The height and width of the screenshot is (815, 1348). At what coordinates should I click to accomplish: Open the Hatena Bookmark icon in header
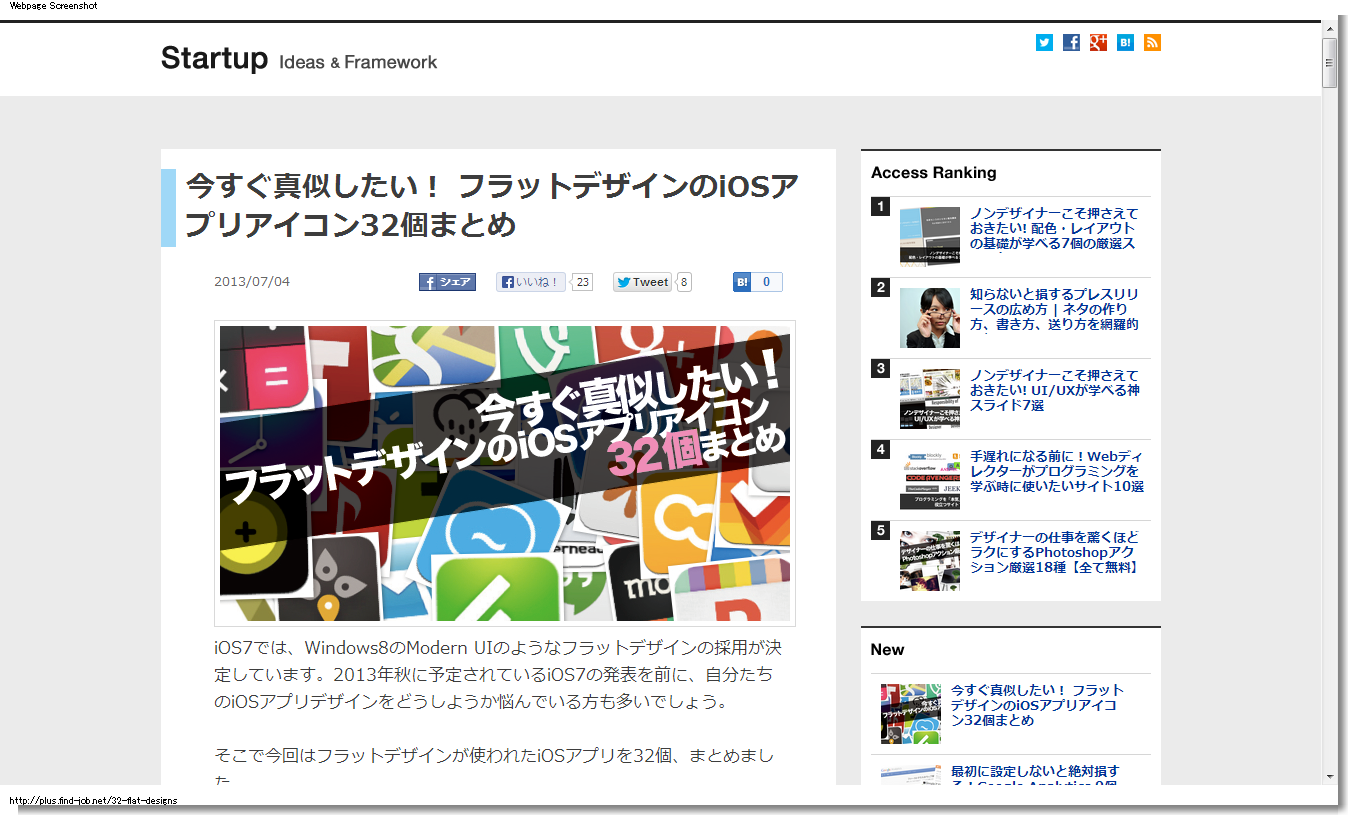1125,42
